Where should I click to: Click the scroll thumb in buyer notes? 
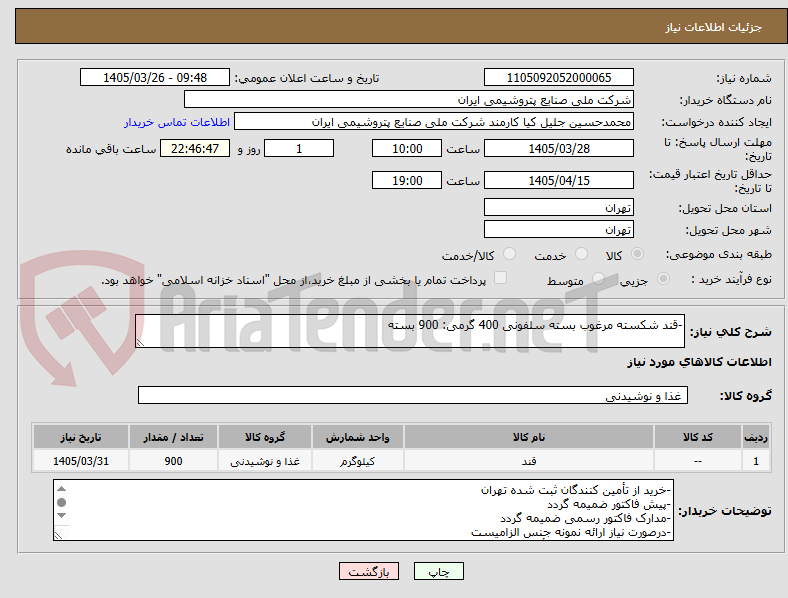[61, 503]
